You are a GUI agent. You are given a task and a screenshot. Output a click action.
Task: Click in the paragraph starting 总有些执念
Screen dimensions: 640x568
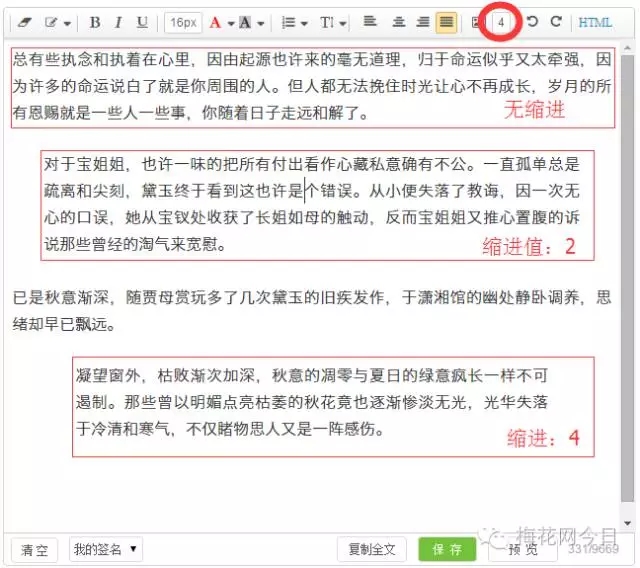[312, 86]
